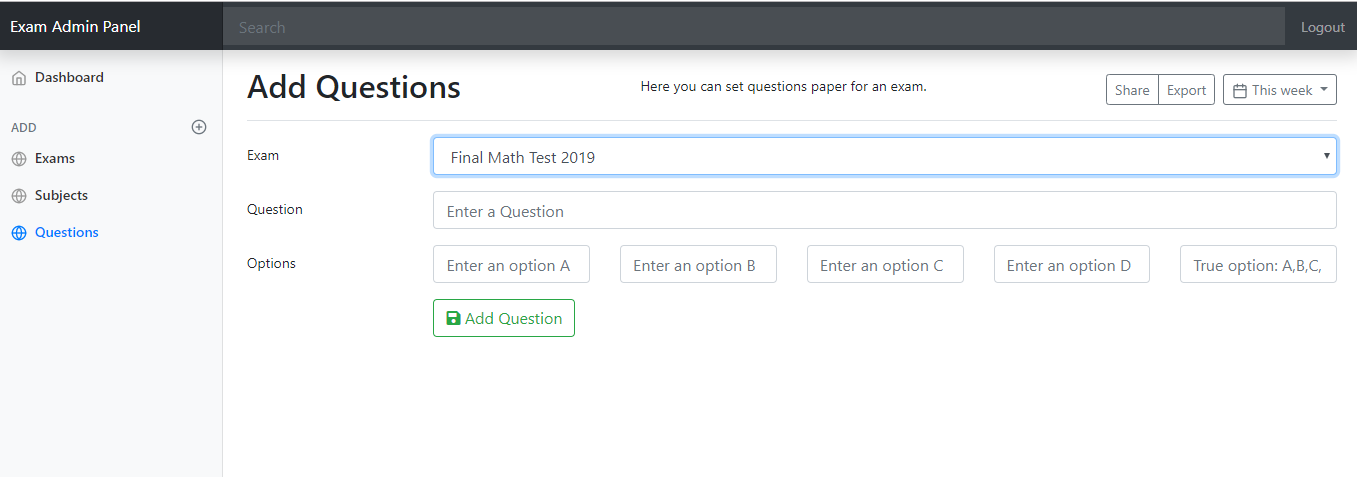
Task: Click the Export button
Action: coord(1186,90)
